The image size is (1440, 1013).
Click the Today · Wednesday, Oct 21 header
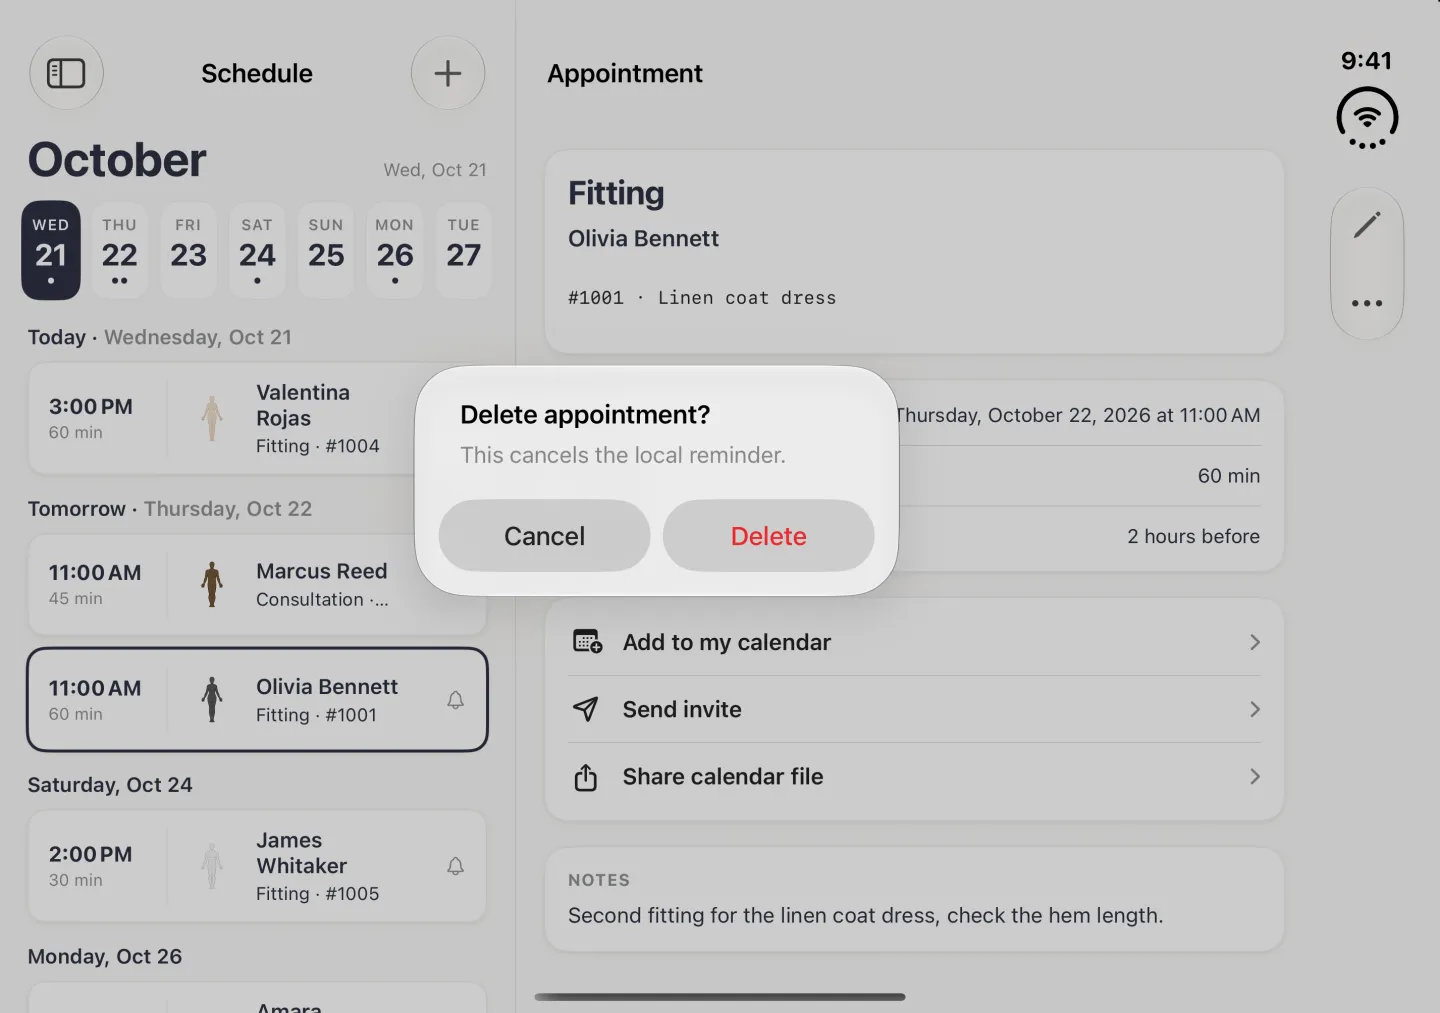click(160, 337)
